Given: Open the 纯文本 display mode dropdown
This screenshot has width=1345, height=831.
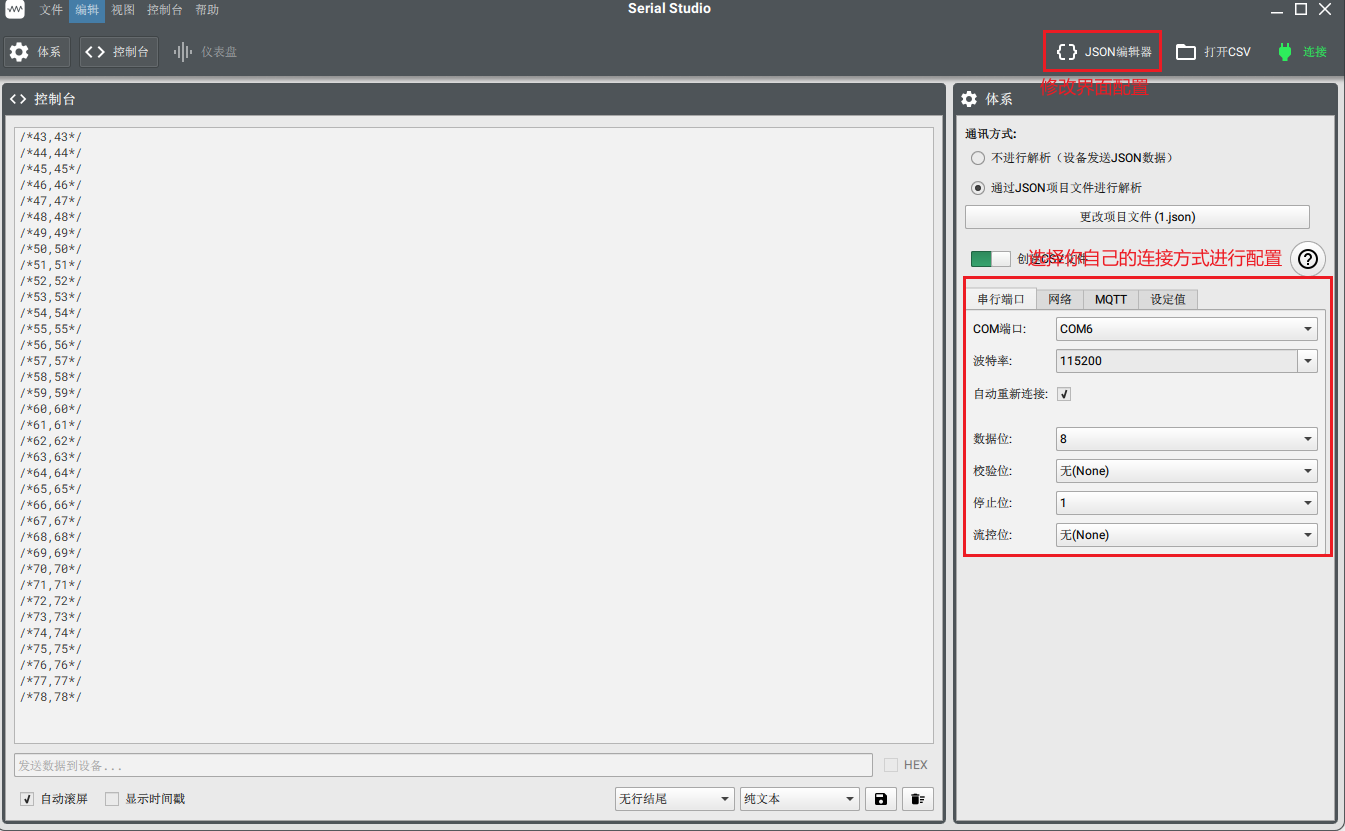Looking at the screenshot, I should [x=800, y=799].
